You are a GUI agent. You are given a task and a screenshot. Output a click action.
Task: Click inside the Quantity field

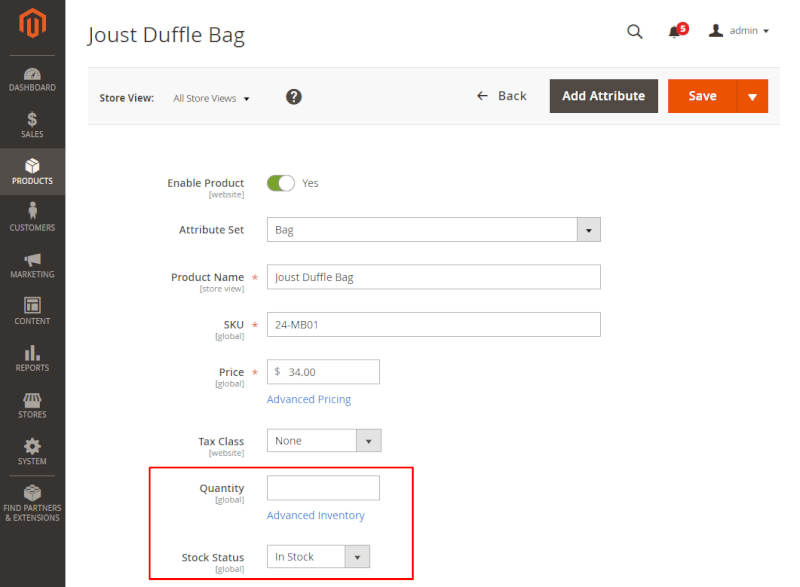point(322,487)
